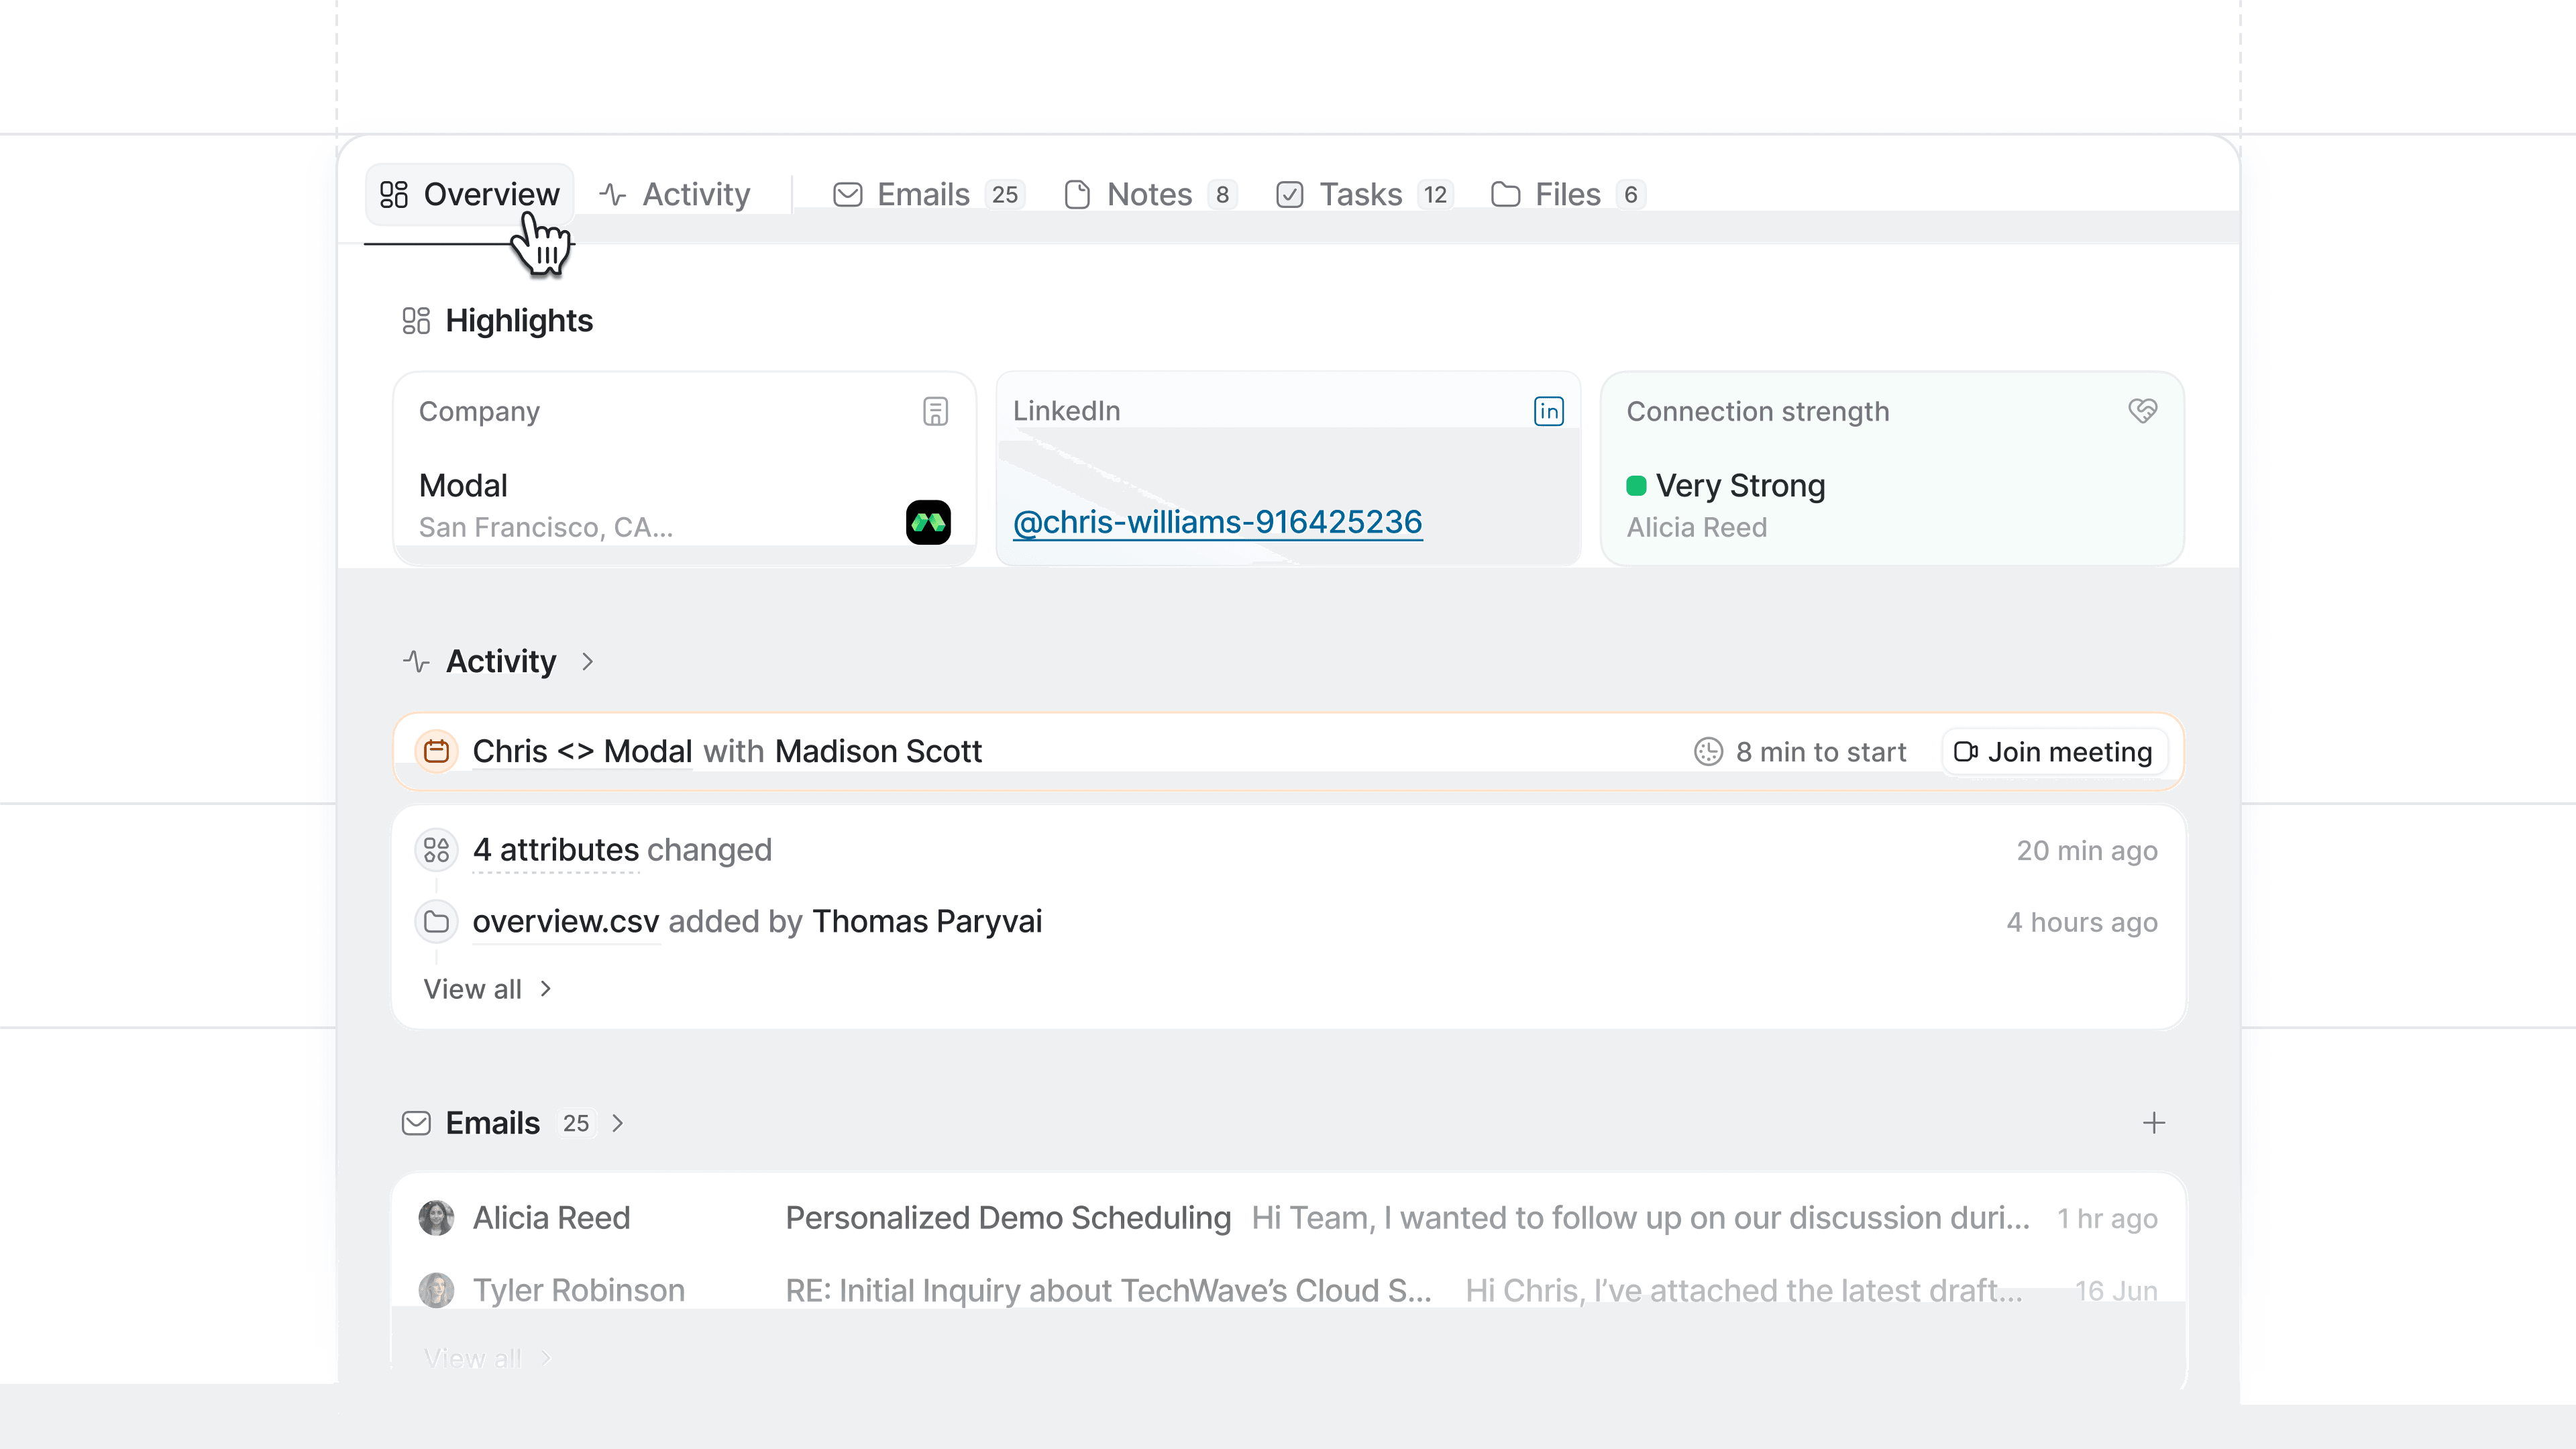Image resolution: width=2576 pixels, height=1449 pixels.
Task: Open the Emails tab
Action: click(928, 194)
